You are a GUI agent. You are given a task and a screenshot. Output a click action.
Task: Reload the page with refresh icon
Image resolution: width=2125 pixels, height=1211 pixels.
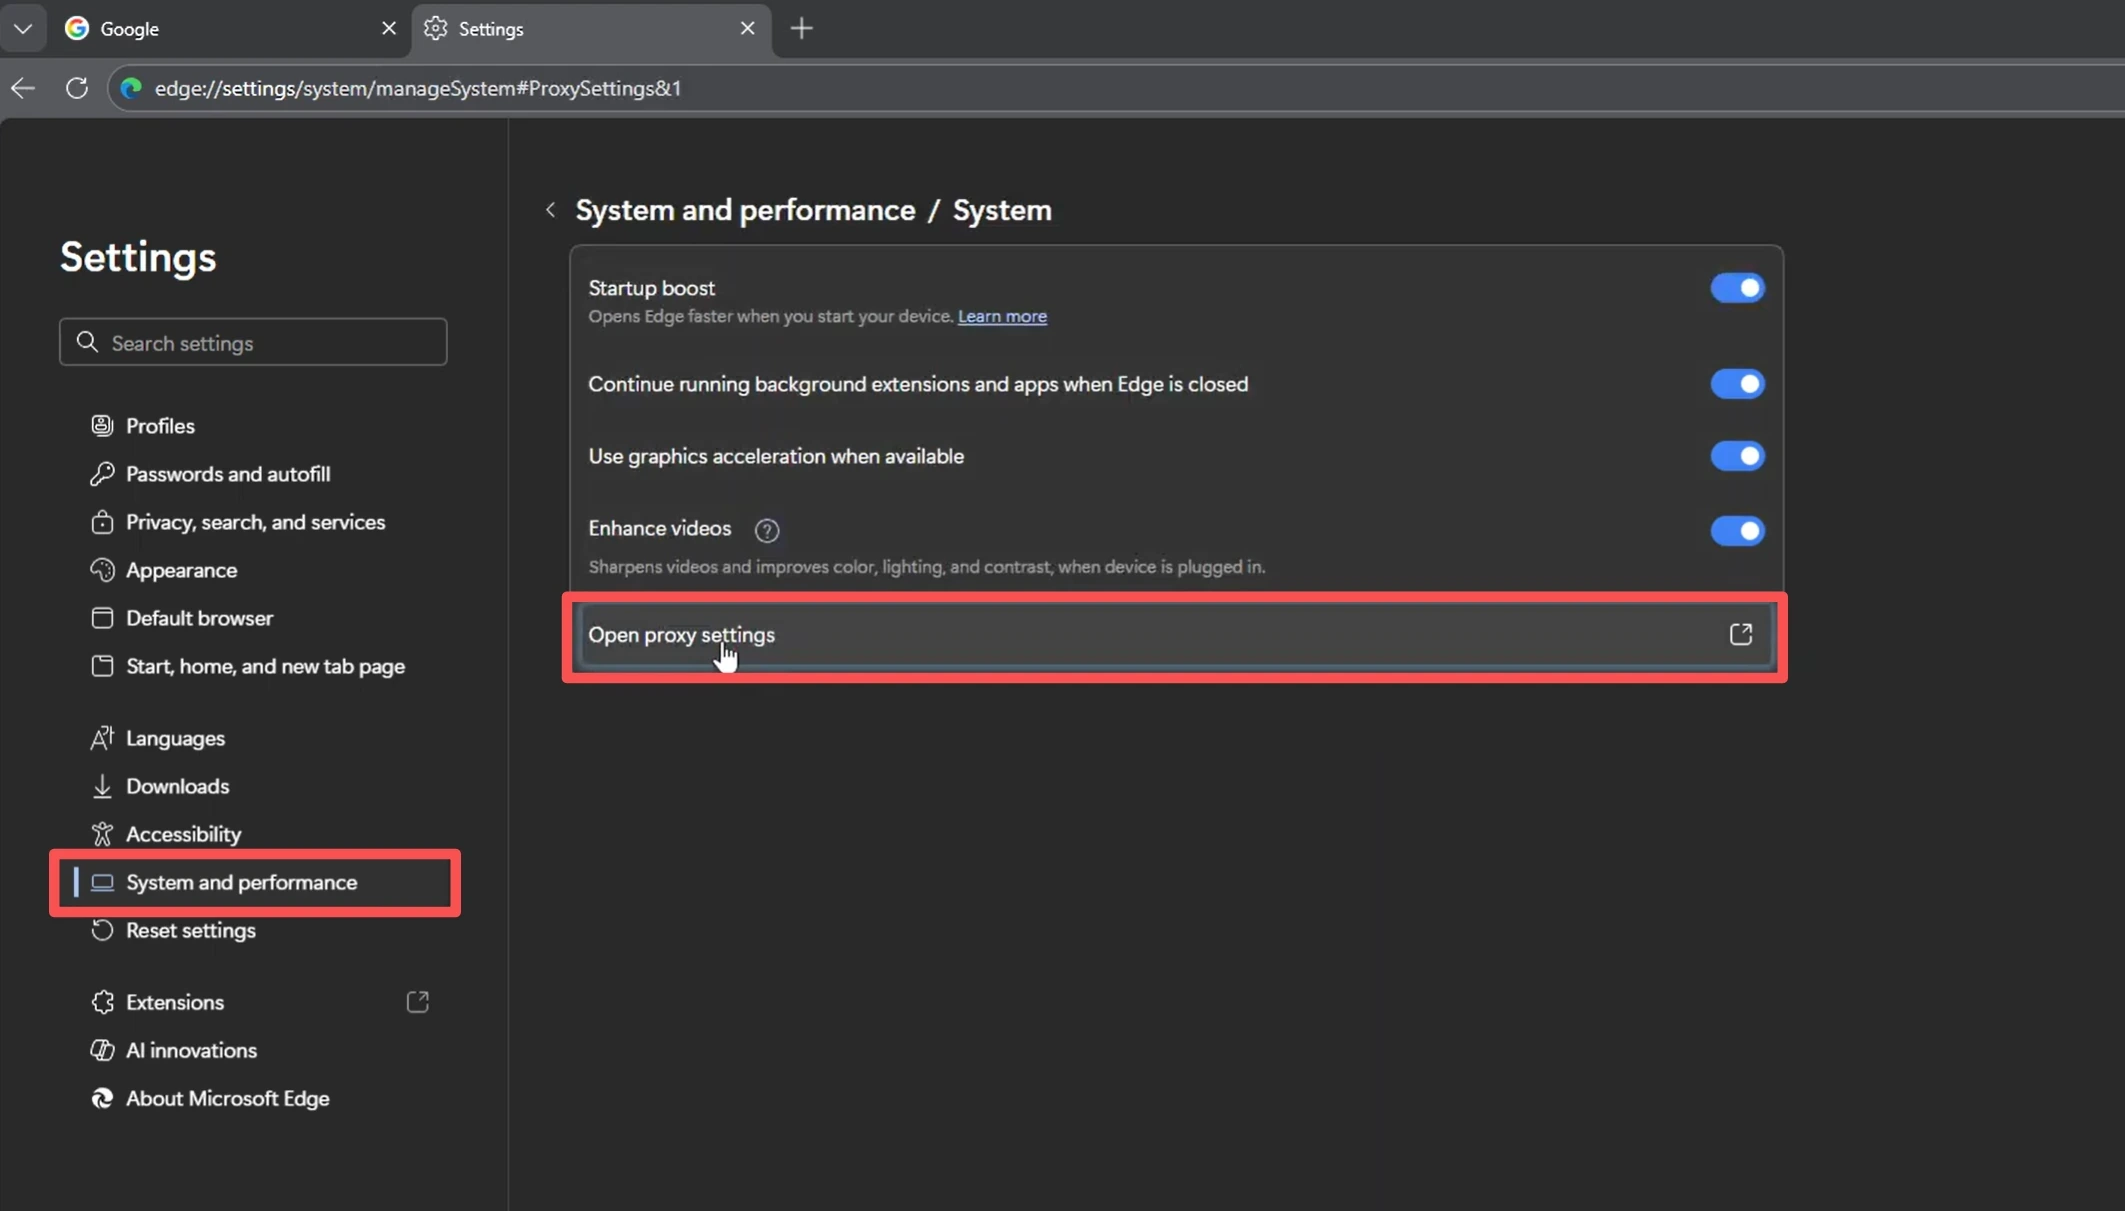77,88
